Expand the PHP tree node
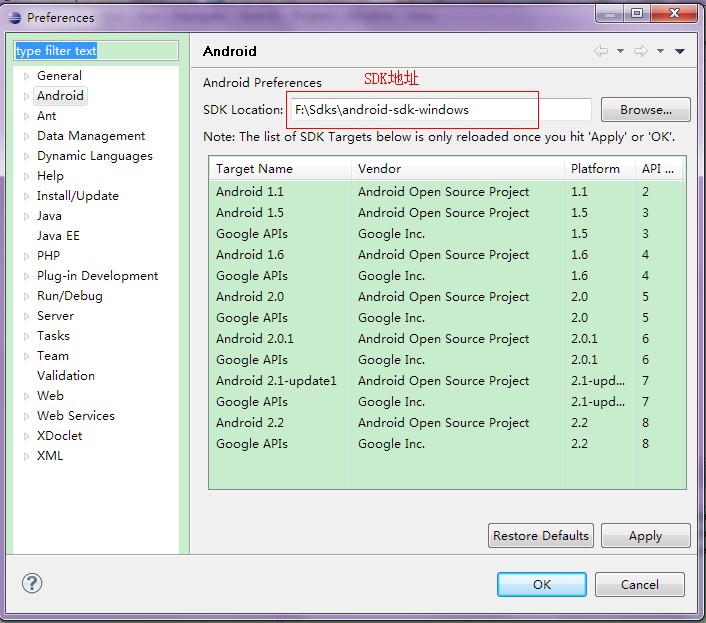 coord(26,256)
